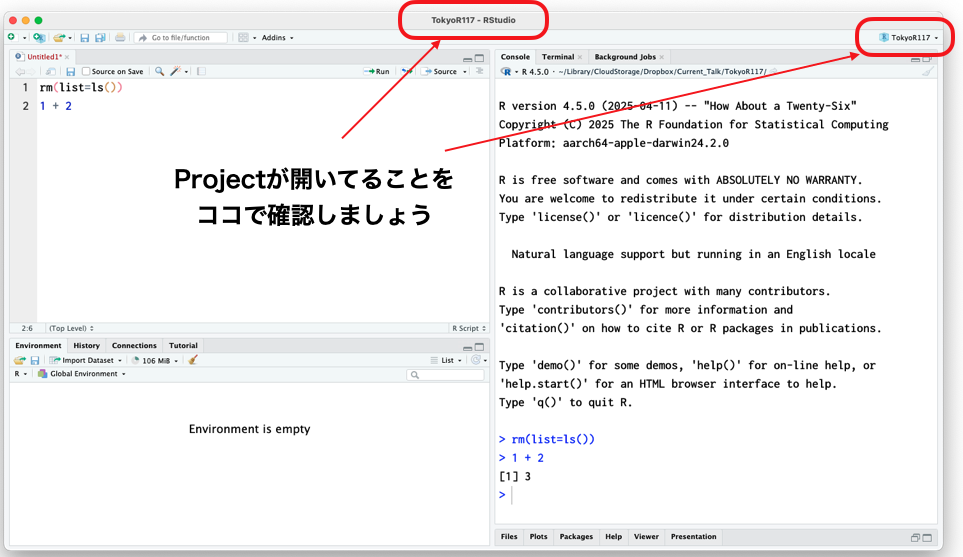
Task: Open the R language selector dropdown
Action: [20, 373]
